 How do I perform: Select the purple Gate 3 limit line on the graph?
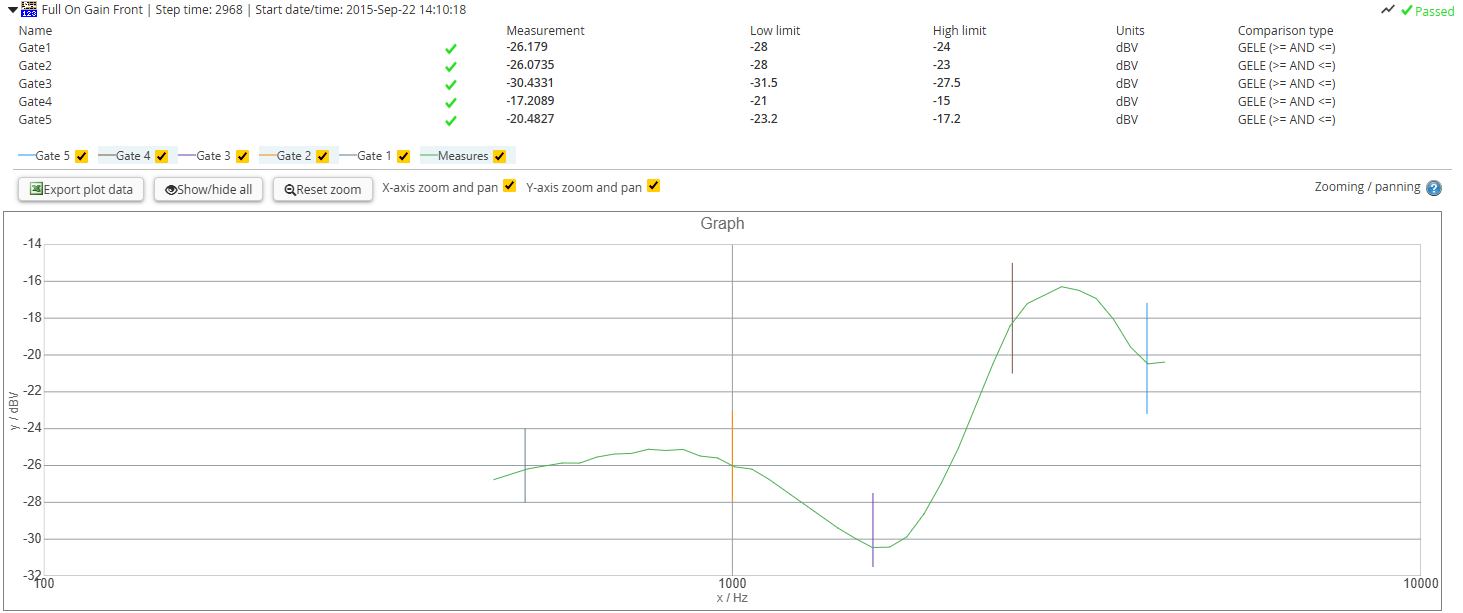tap(873, 530)
